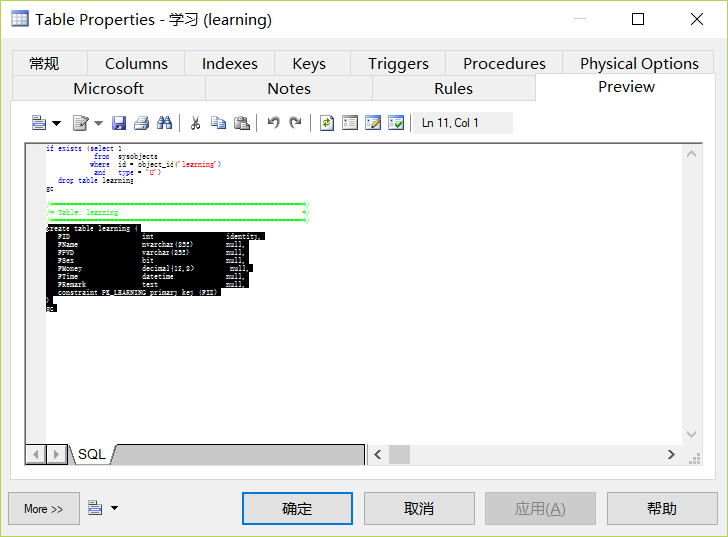Viewport: 728px width, 537px height.
Task: Save the SQL preview with floppy icon
Action: tap(119, 123)
